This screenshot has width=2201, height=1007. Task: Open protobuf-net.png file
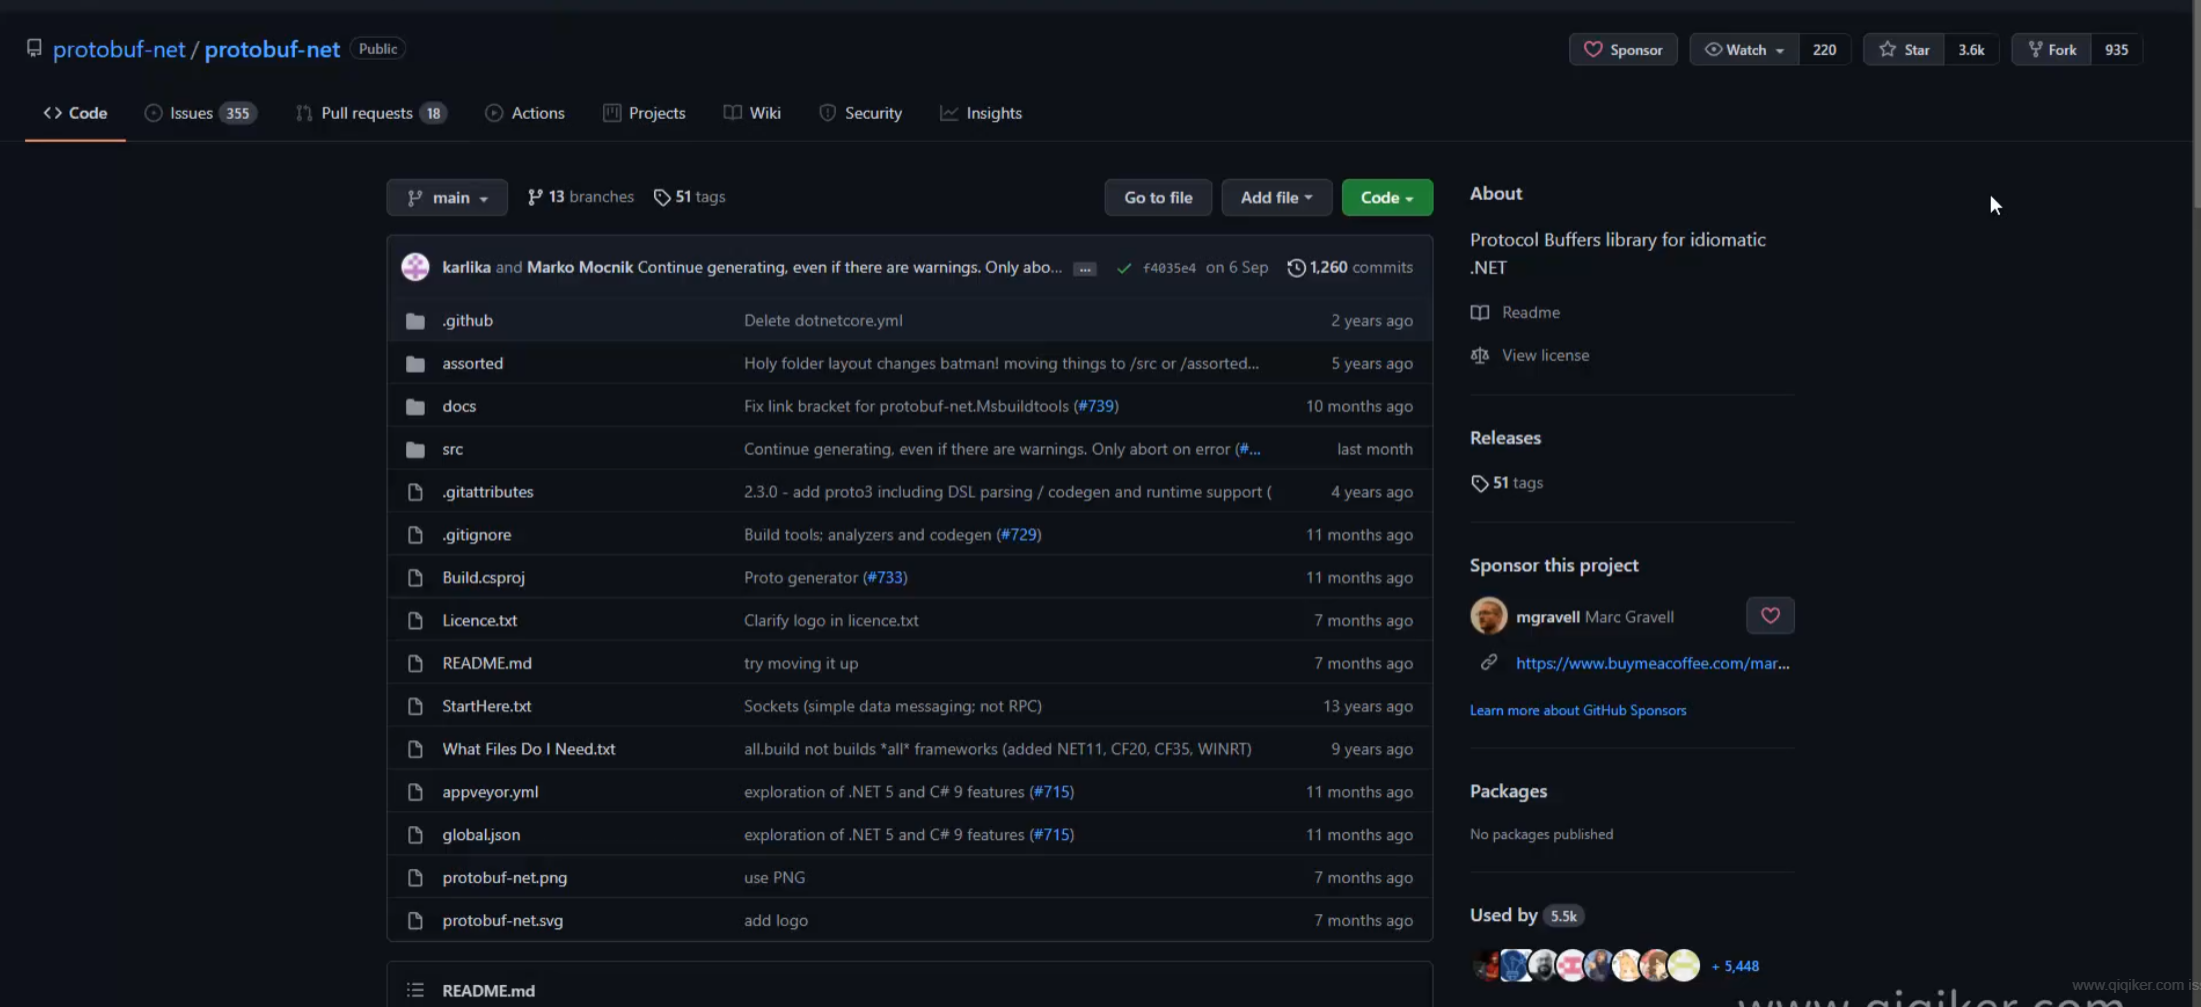tap(504, 878)
